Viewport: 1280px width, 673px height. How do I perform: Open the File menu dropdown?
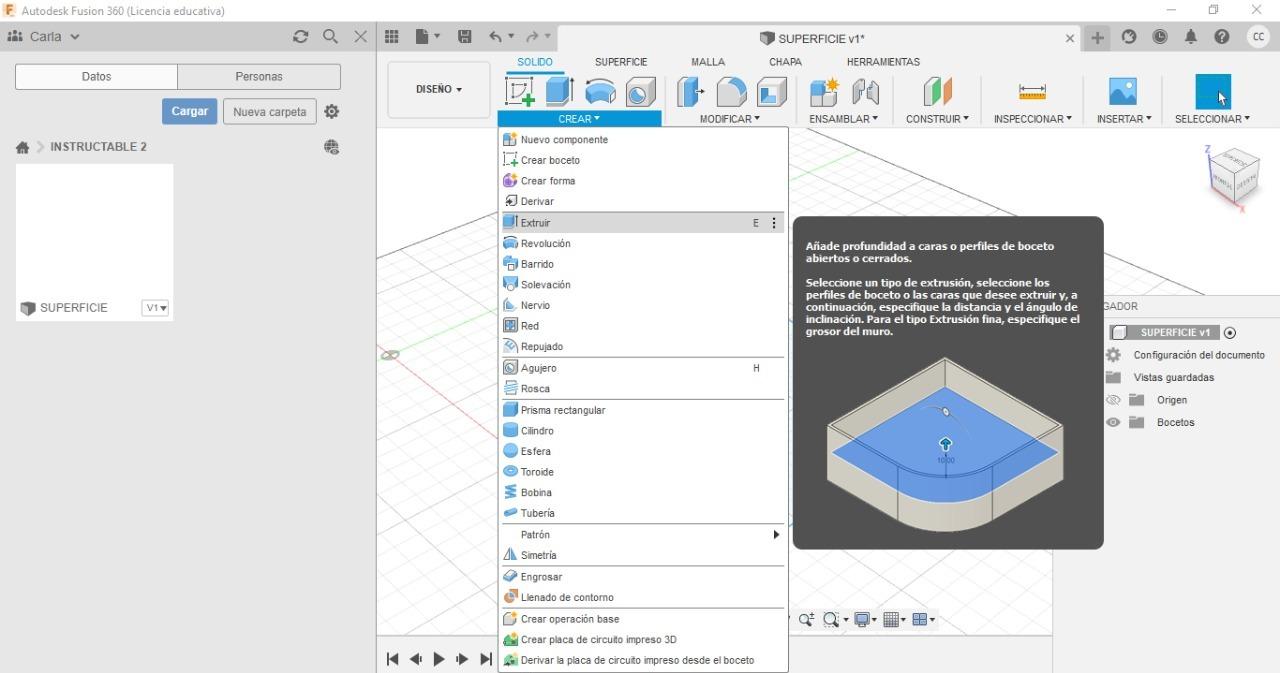coord(428,36)
